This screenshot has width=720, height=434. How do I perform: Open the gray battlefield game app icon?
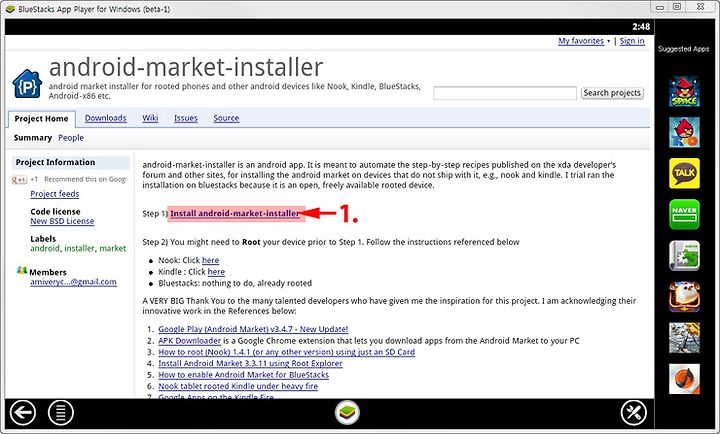(x=684, y=338)
